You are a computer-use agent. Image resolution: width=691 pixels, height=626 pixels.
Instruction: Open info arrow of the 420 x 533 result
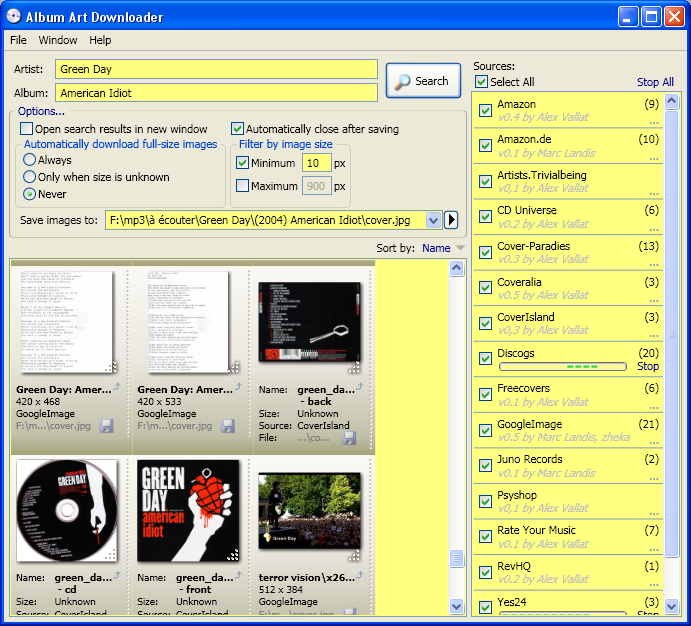(x=238, y=387)
